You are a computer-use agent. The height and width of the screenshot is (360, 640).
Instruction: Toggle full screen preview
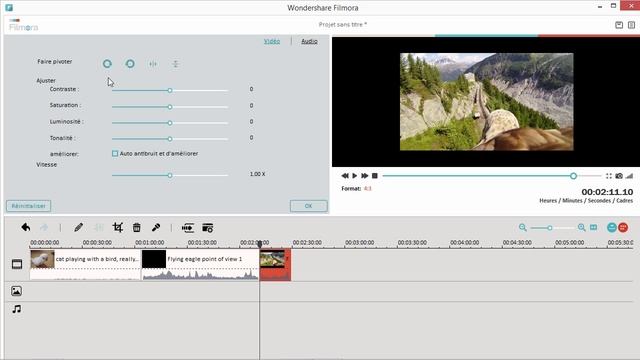point(609,176)
